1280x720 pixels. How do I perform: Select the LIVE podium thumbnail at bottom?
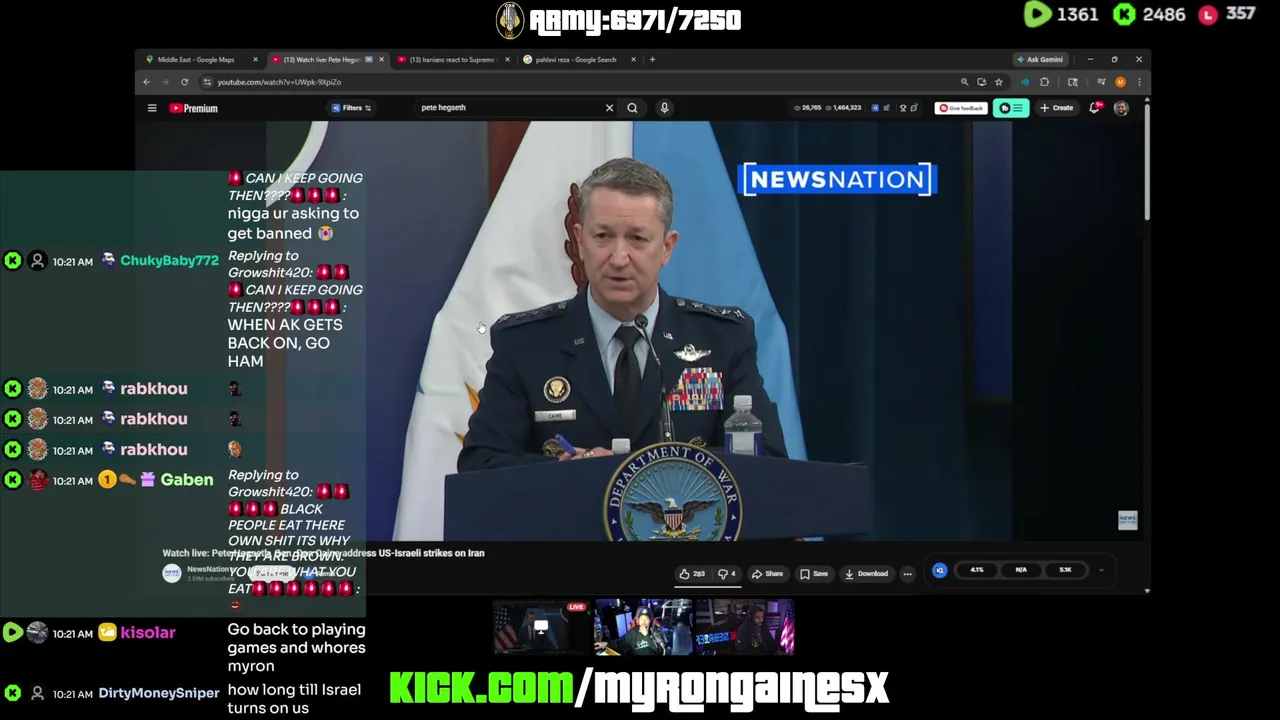click(x=543, y=627)
